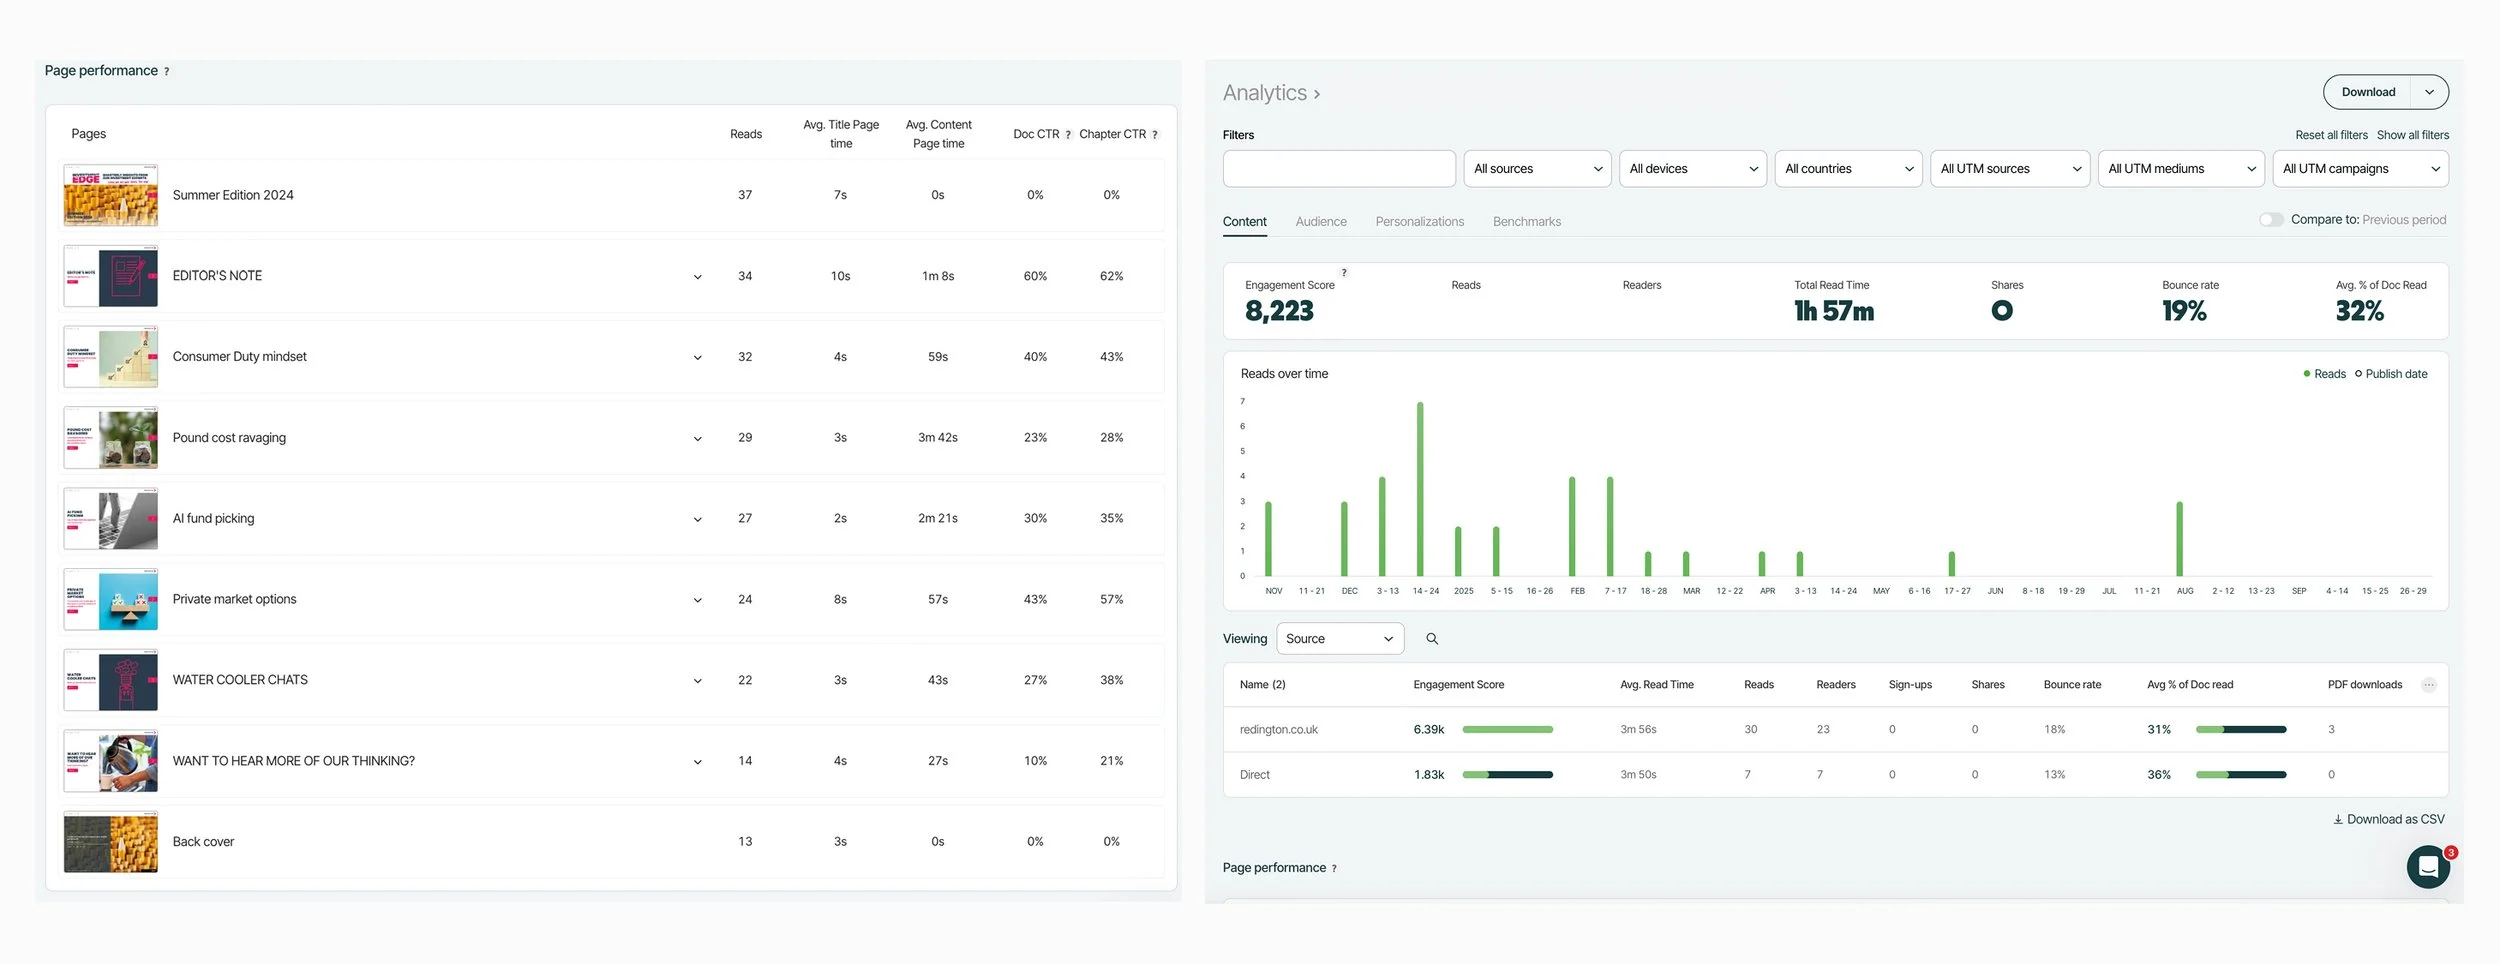The width and height of the screenshot is (2500, 964).
Task: Click redington.co.uk source row name
Action: tap(1278, 730)
